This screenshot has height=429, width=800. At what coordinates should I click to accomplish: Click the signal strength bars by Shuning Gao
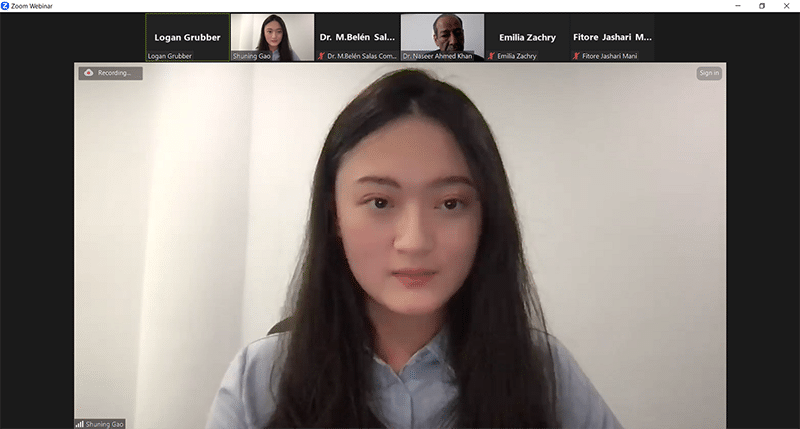[x=80, y=423]
